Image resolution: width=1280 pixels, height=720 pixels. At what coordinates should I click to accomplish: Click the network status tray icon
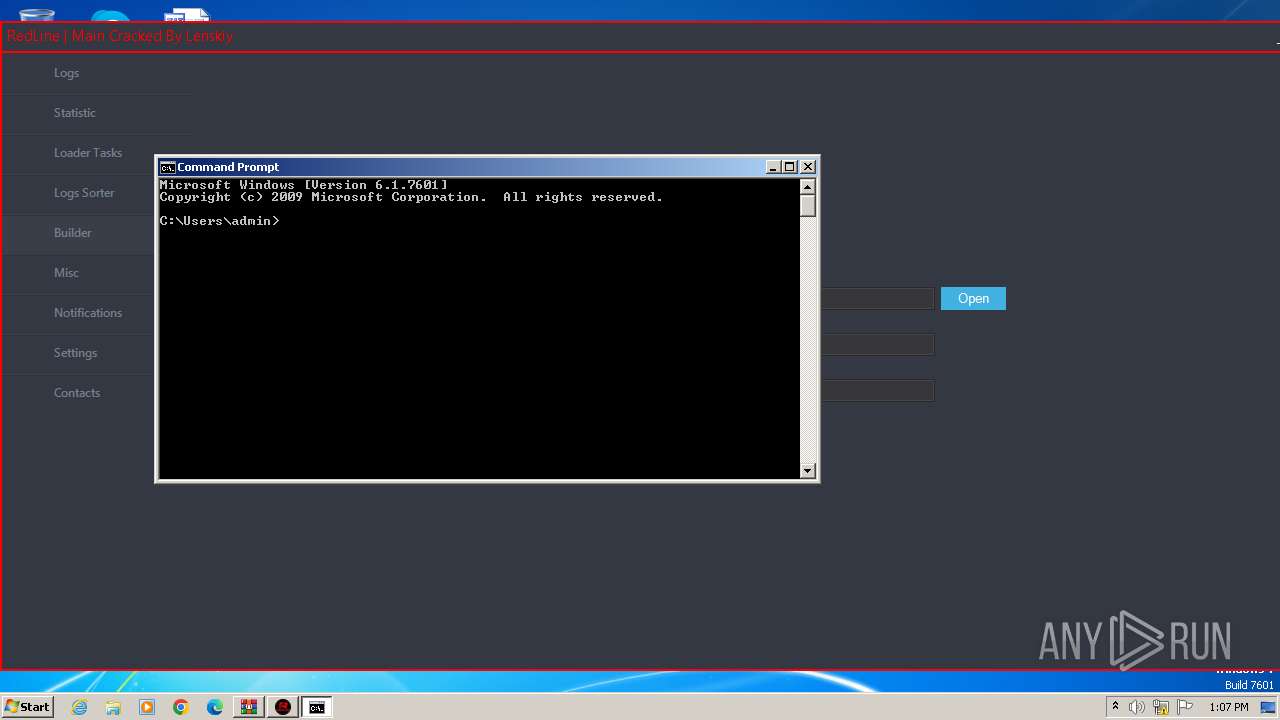pyautogui.click(x=1161, y=707)
